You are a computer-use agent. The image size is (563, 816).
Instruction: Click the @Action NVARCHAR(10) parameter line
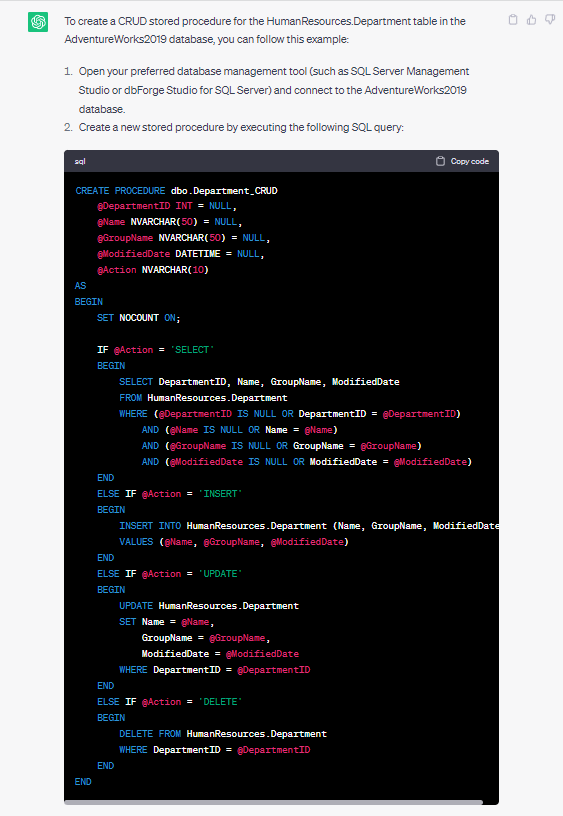click(x=153, y=270)
